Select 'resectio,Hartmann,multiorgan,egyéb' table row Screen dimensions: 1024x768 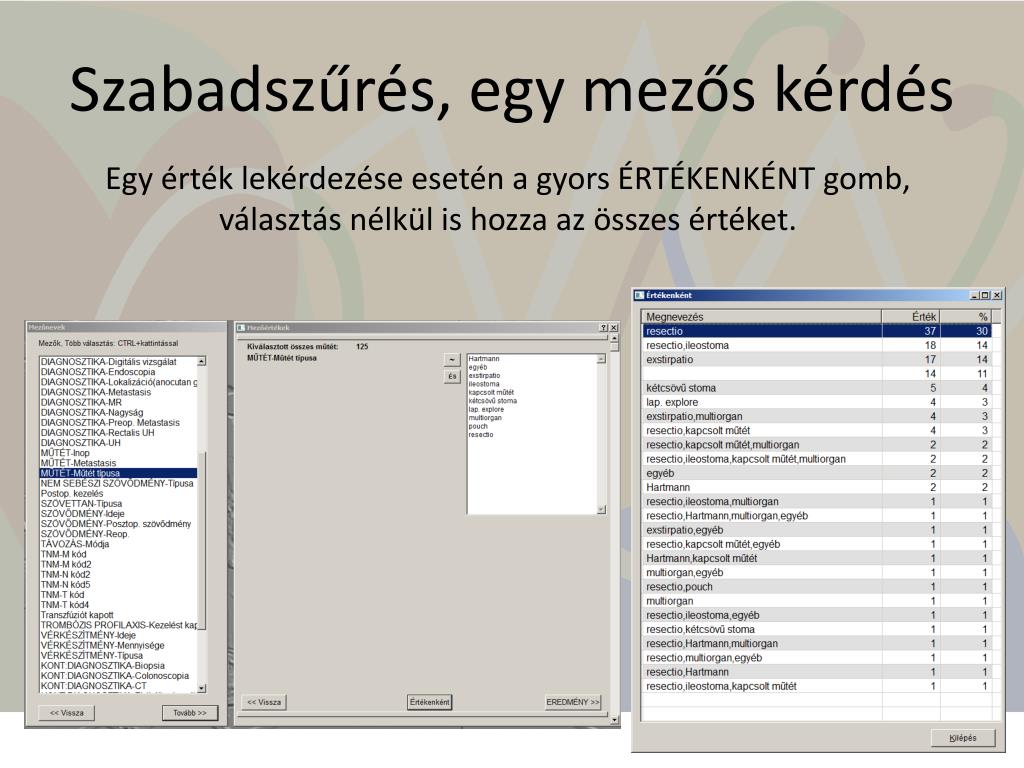coord(817,516)
